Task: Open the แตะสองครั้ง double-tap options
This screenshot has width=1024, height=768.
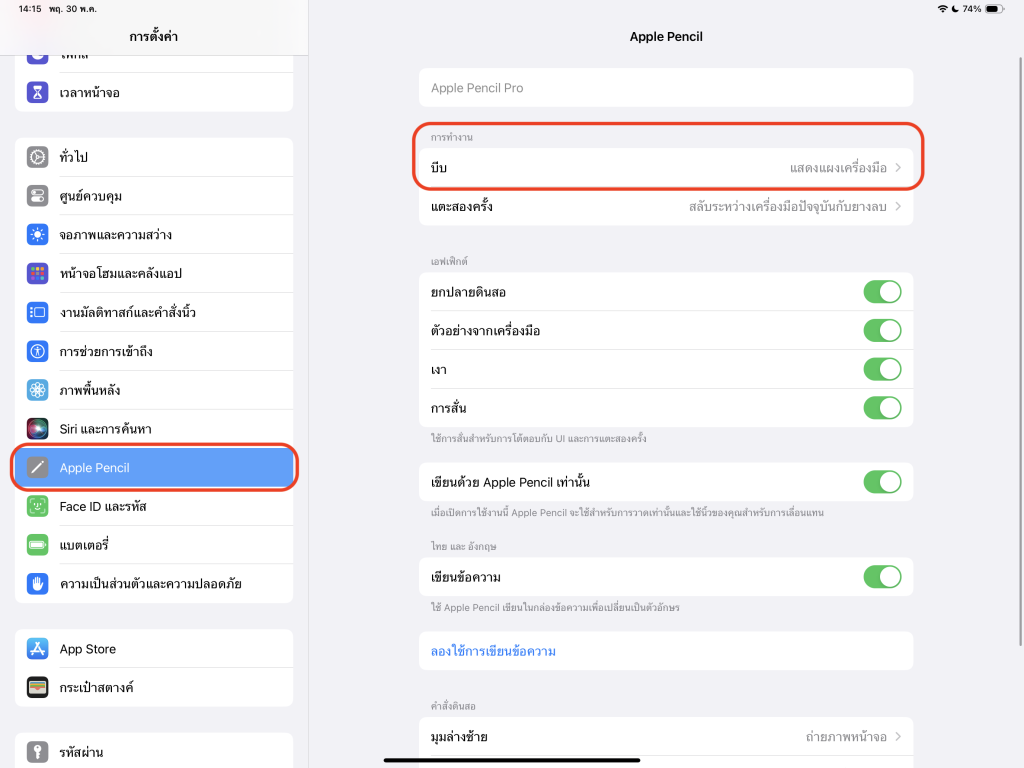Action: coord(665,207)
